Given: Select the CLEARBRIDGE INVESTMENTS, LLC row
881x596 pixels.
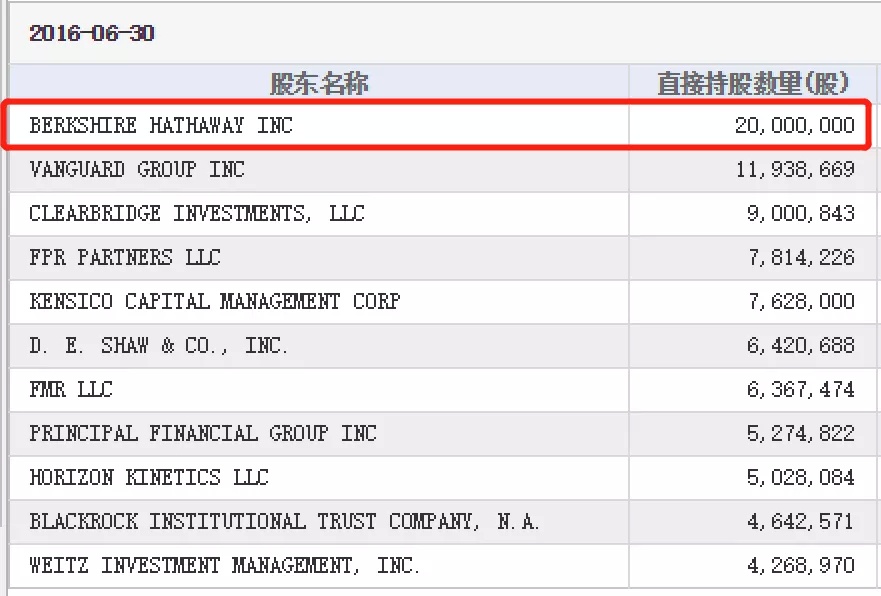Looking at the screenshot, I should (x=443, y=213).
